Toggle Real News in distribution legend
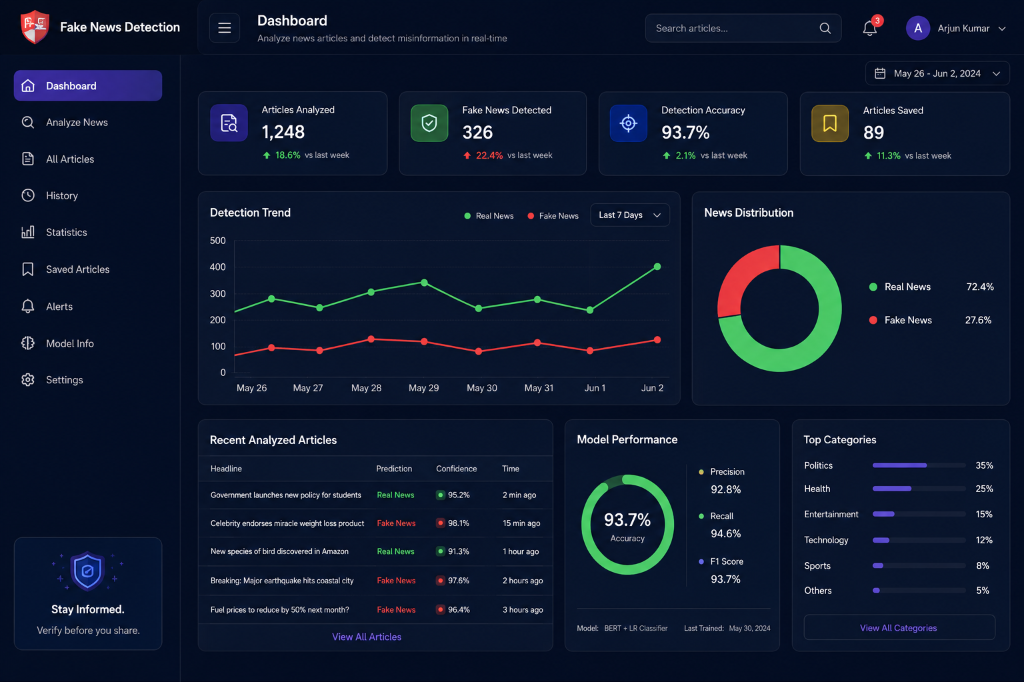The width and height of the screenshot is (1024, 682). pyautogui.click(x=900, y=287)
